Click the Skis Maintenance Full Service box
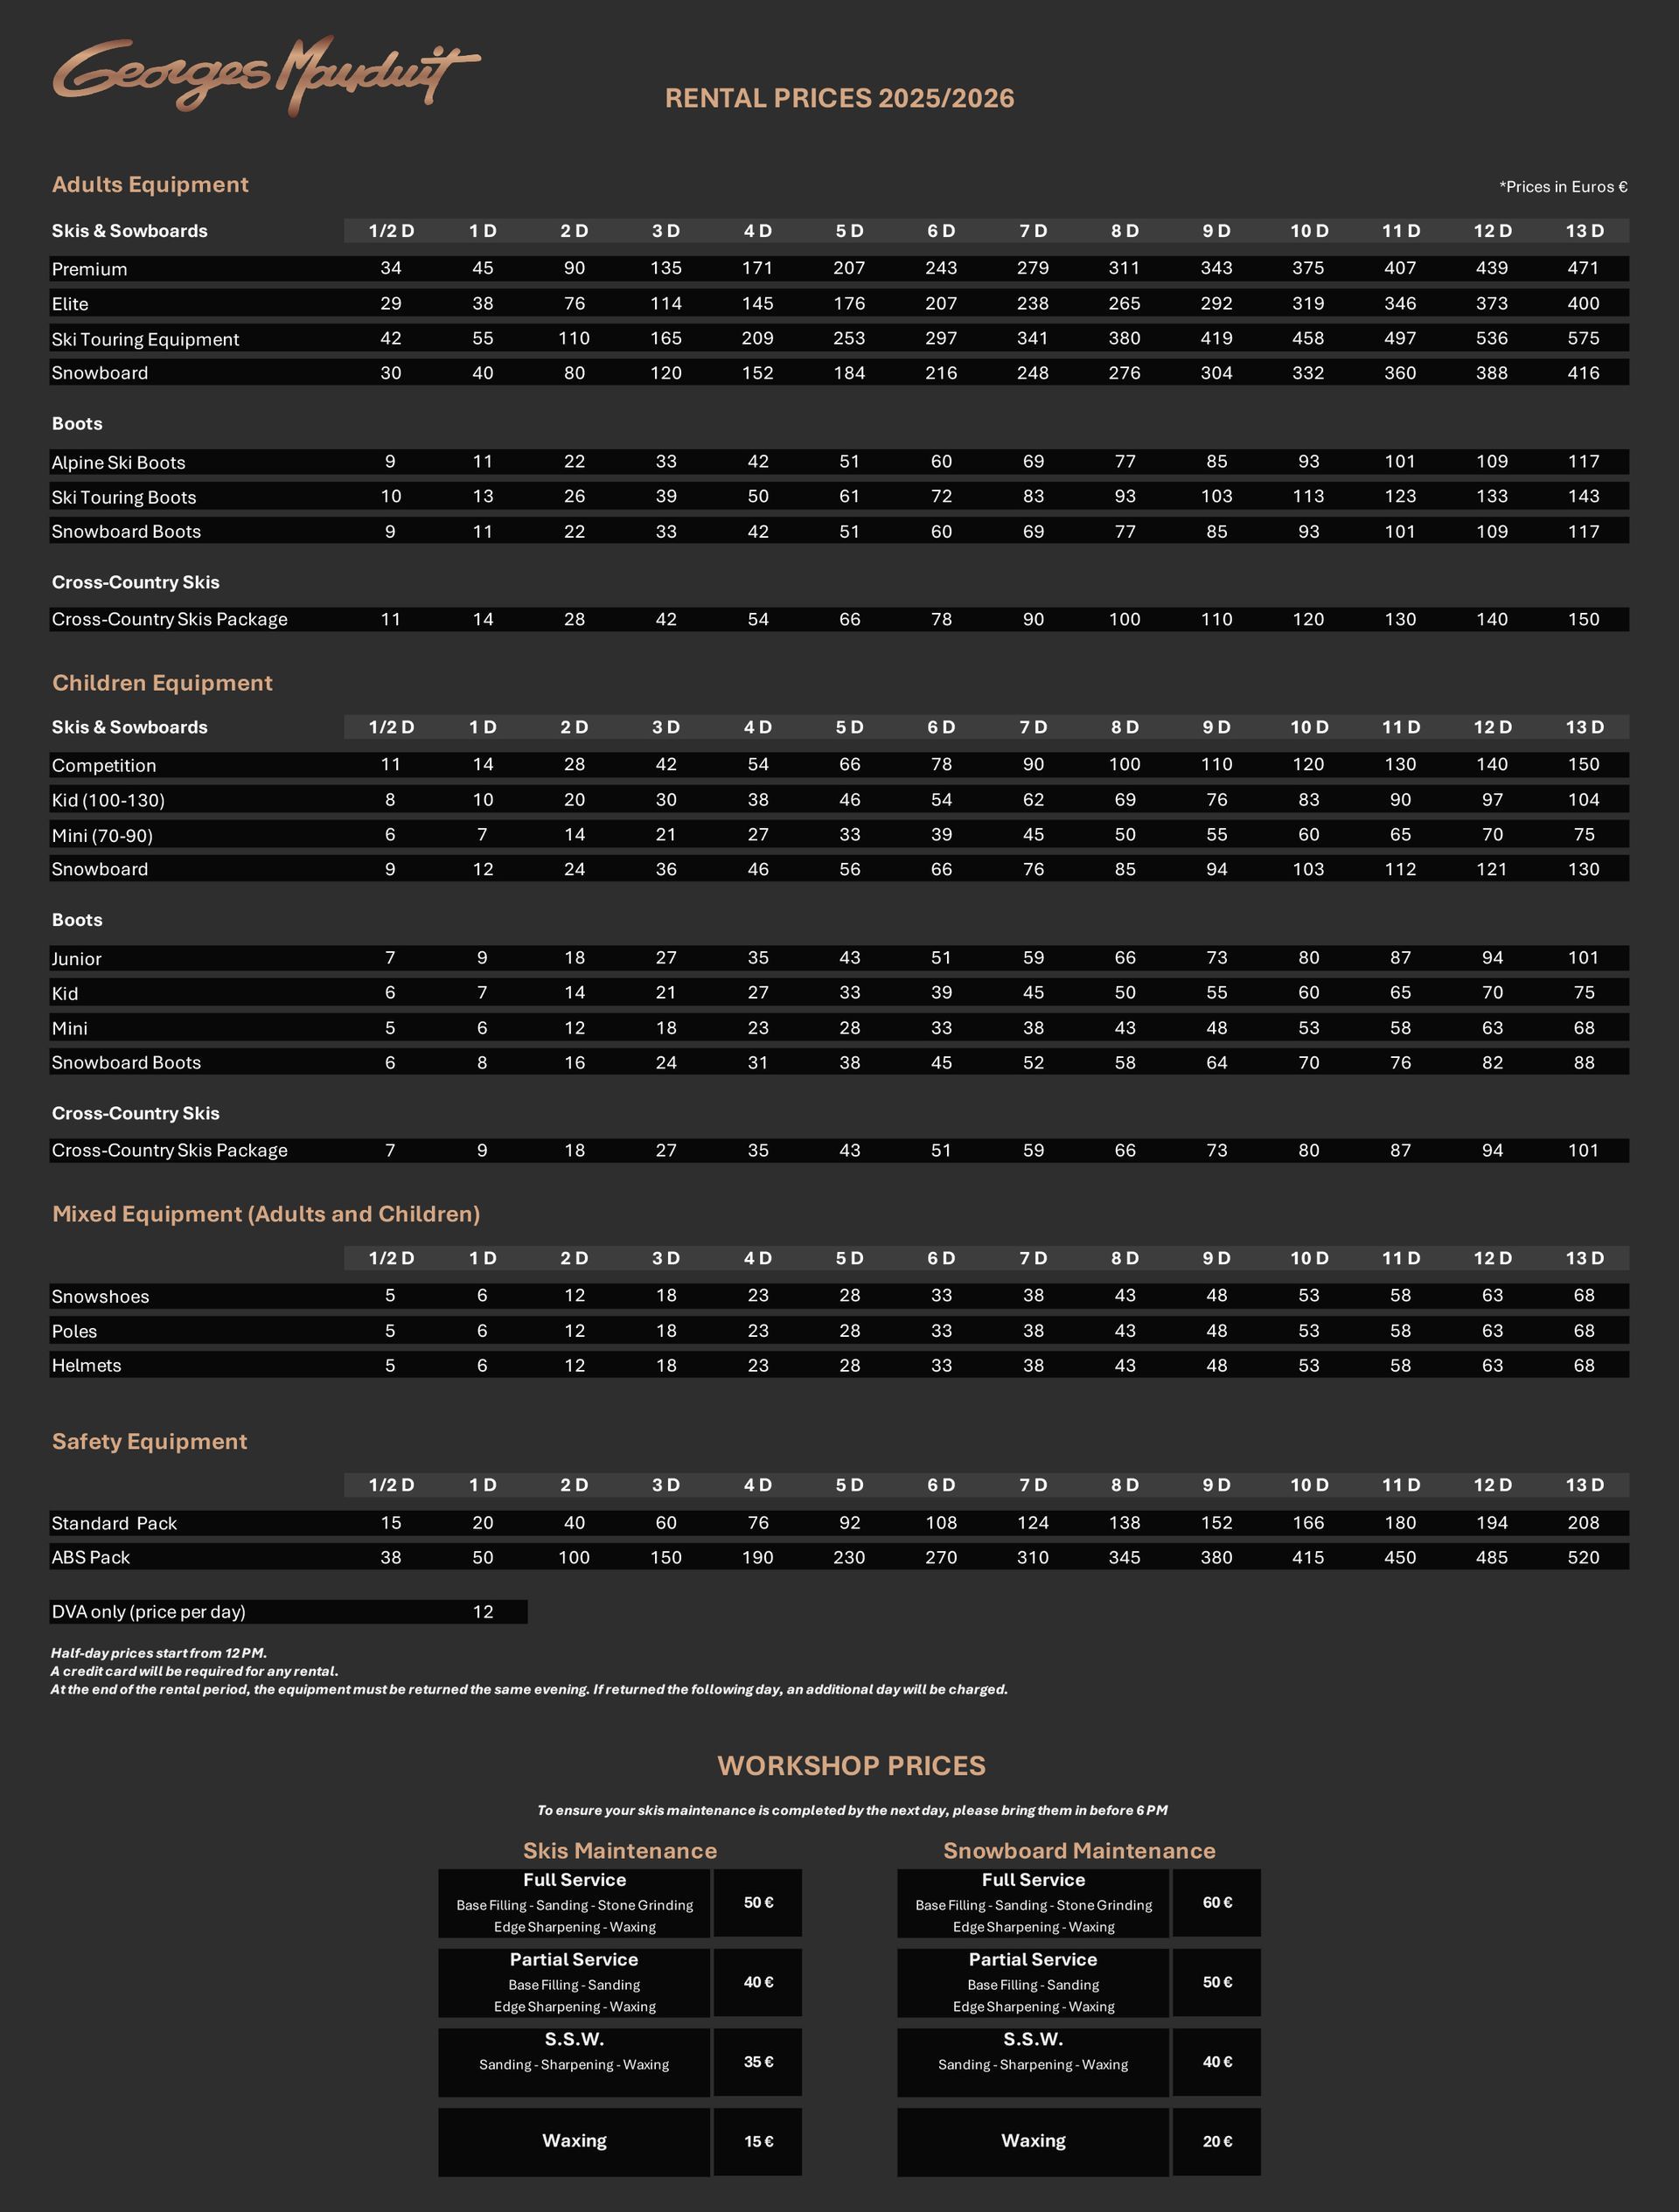1679x2212 pixels. tap(575, 1903)
